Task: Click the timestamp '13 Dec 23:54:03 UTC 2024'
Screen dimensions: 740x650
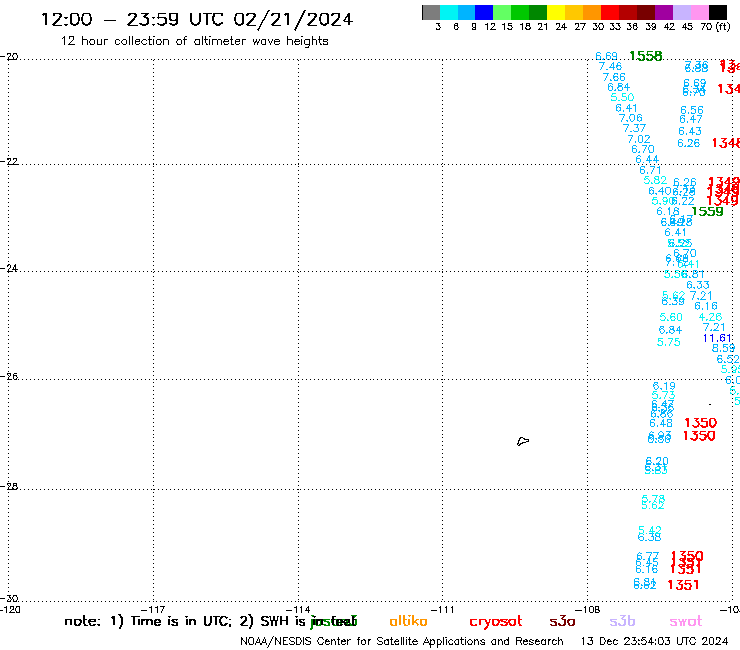Action: click(654, 642)
